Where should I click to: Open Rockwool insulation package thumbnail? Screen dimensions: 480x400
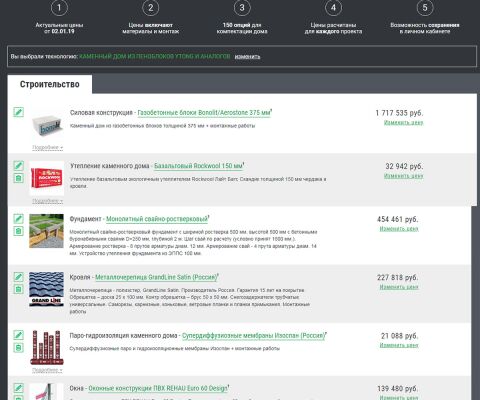pyautogui.click(x=46, y=178)
